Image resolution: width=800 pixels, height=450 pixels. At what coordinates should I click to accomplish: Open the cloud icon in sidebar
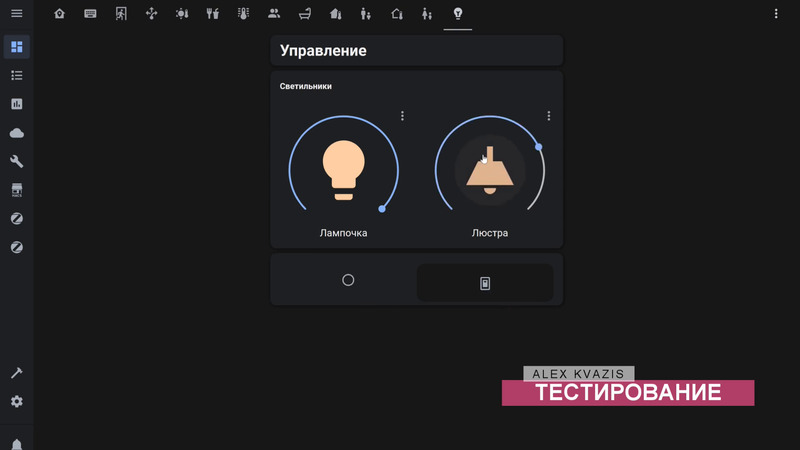16,133
